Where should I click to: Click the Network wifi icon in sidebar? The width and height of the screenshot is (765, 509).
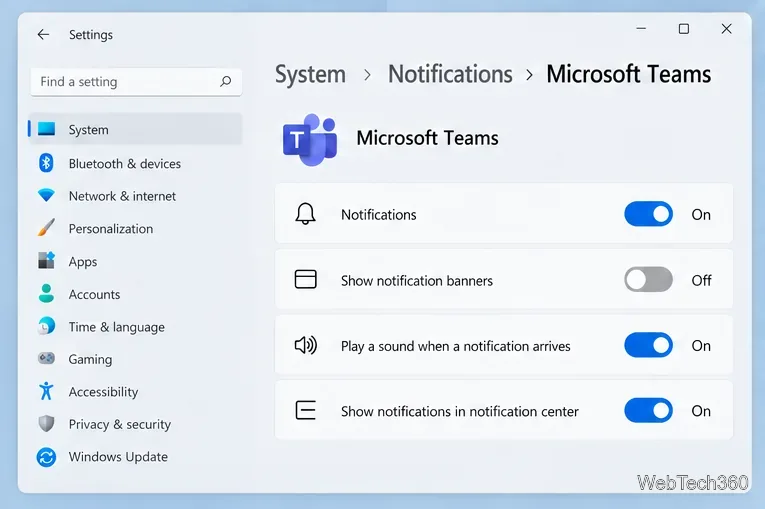tap(46, 196)
